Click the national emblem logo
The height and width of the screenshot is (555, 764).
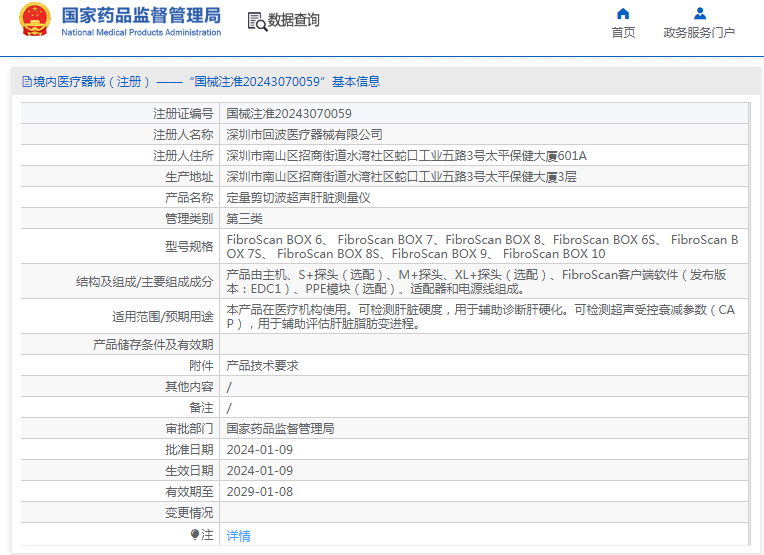[35, 20]
